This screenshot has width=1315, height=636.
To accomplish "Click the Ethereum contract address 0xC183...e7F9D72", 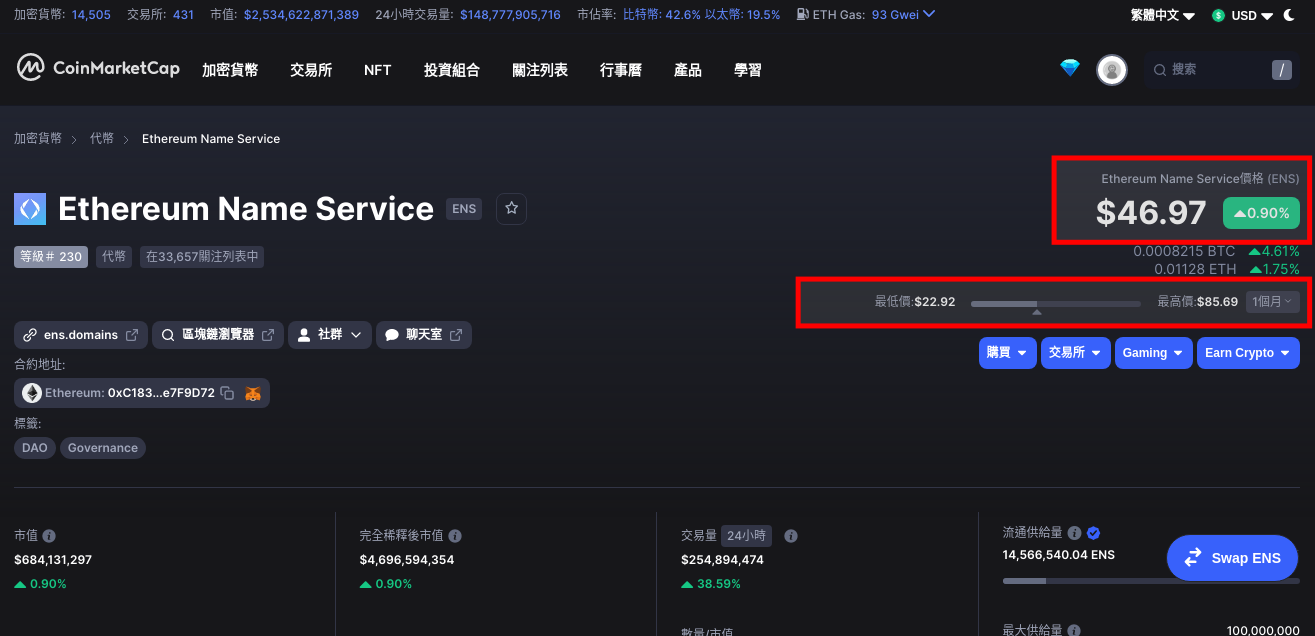I will point(161,393).
